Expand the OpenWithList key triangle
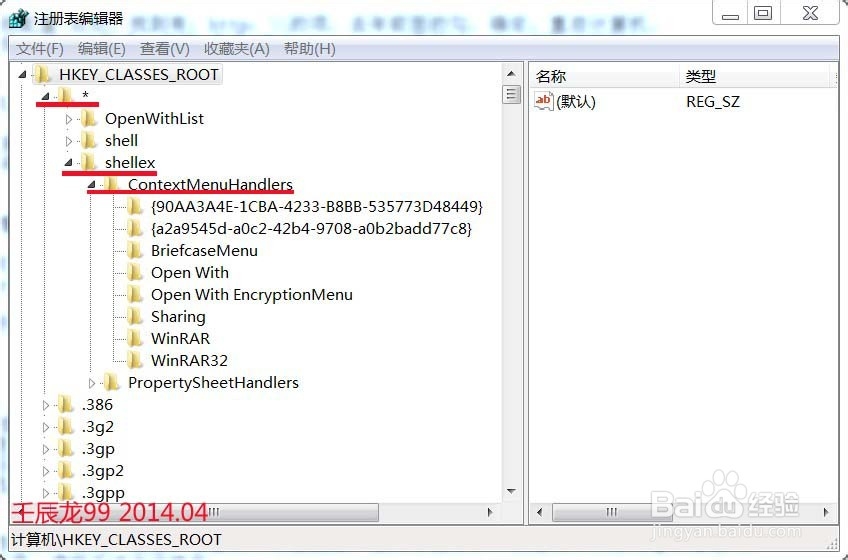This screenshot has width=848, height=560. pyautogui.click(x=69, y=119)
